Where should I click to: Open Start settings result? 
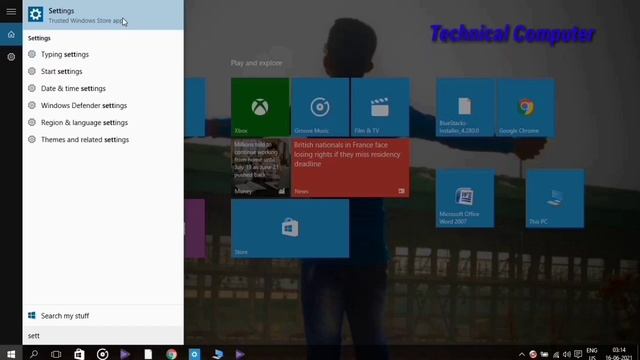[x=103, y=71]
